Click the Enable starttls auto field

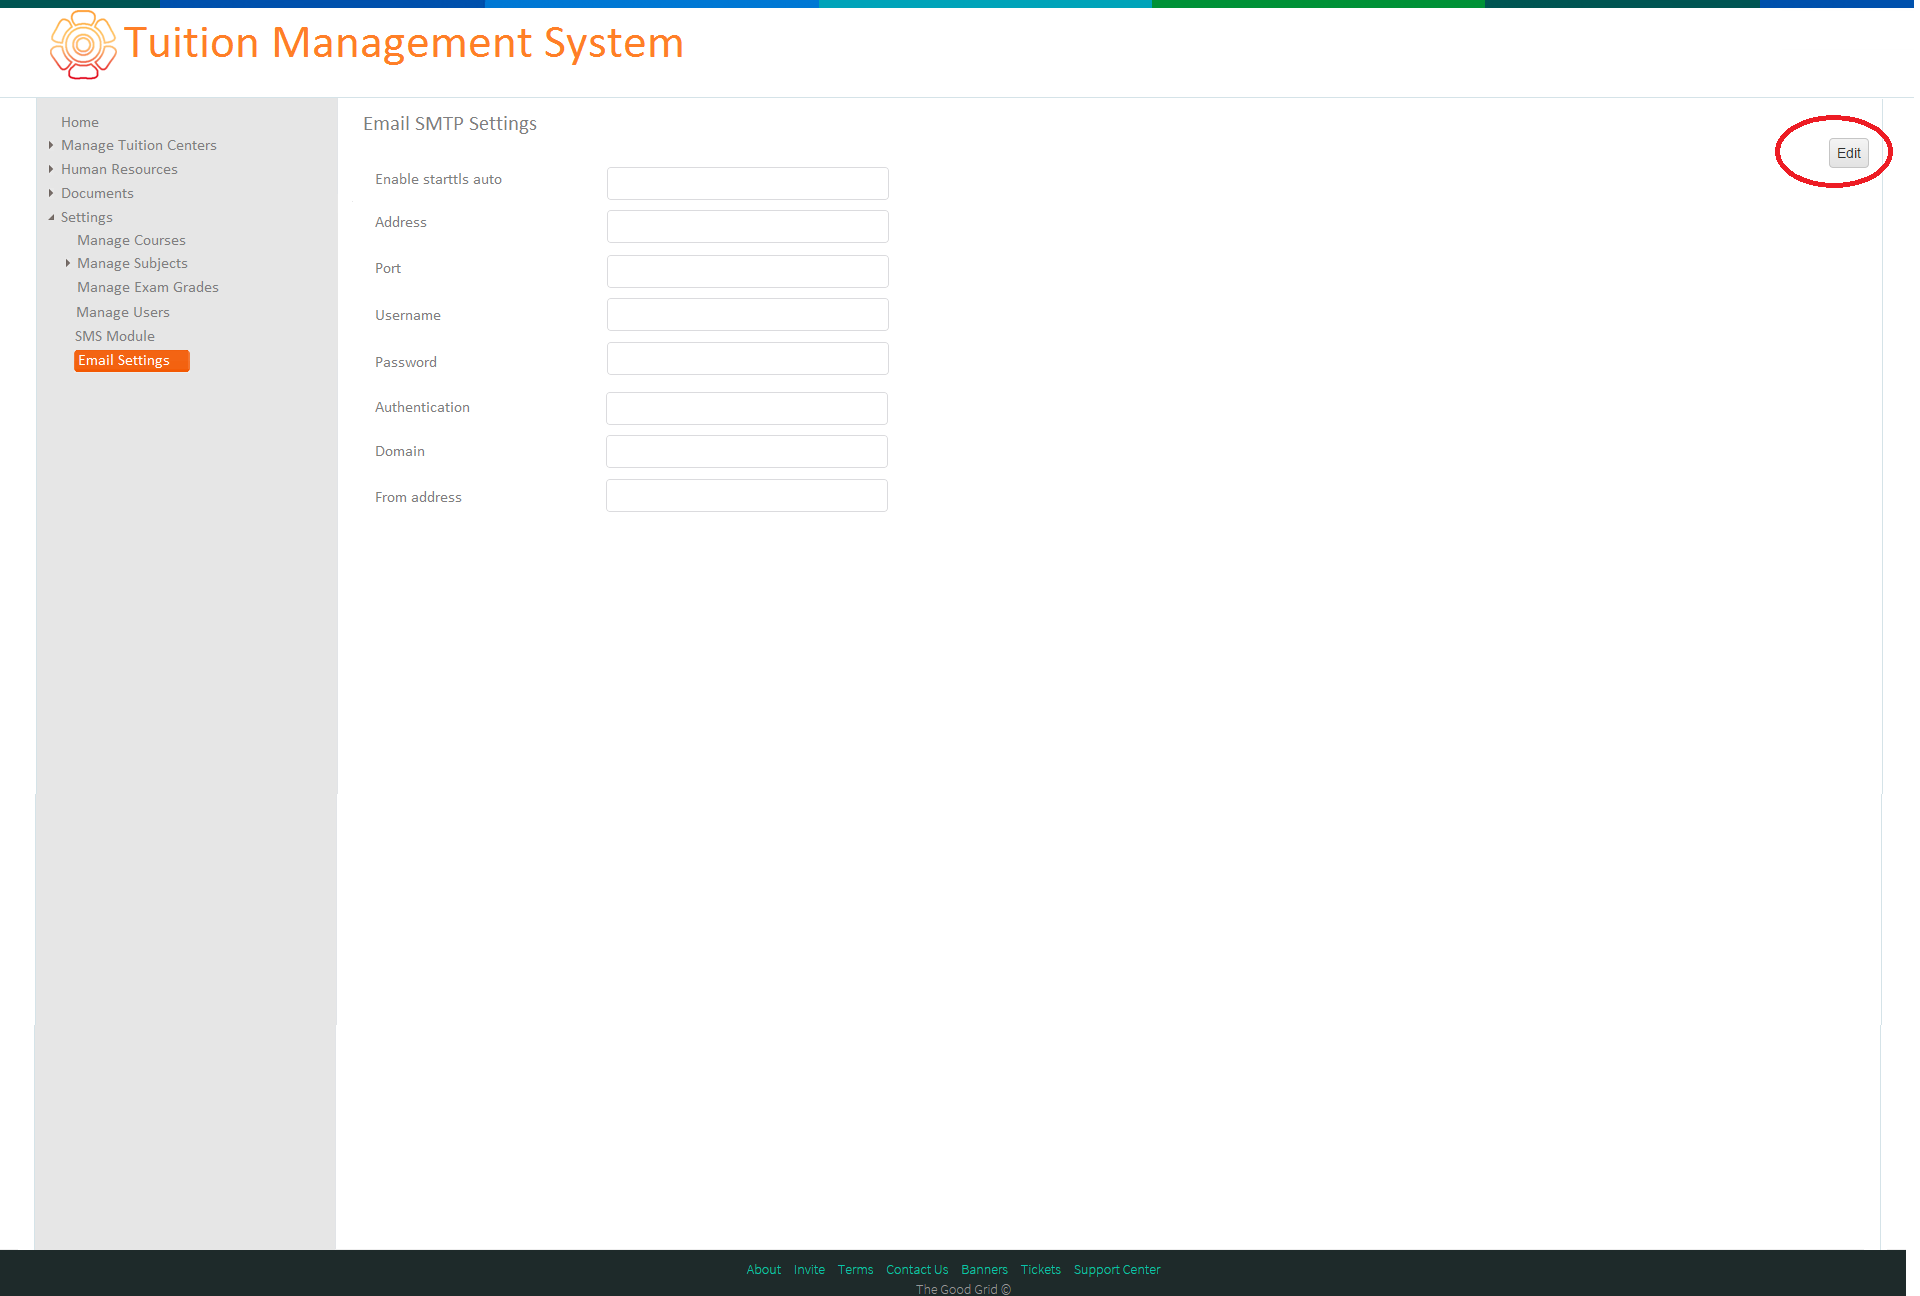747,183
